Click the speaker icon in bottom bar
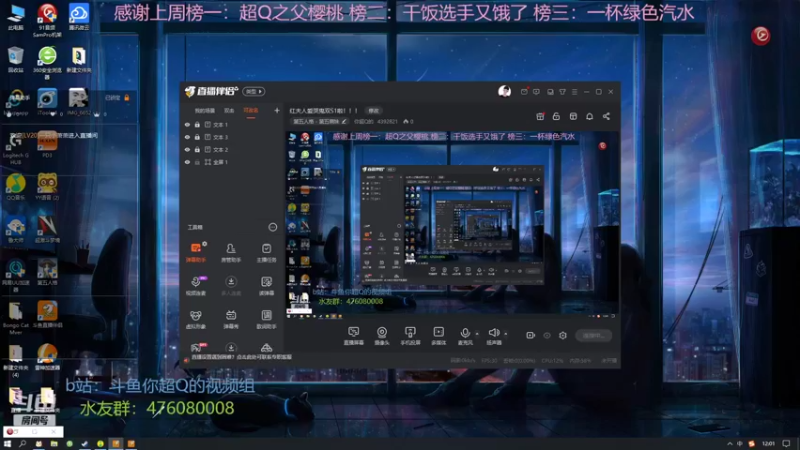This screenshot has width=800, height=450. pos(493,333)
